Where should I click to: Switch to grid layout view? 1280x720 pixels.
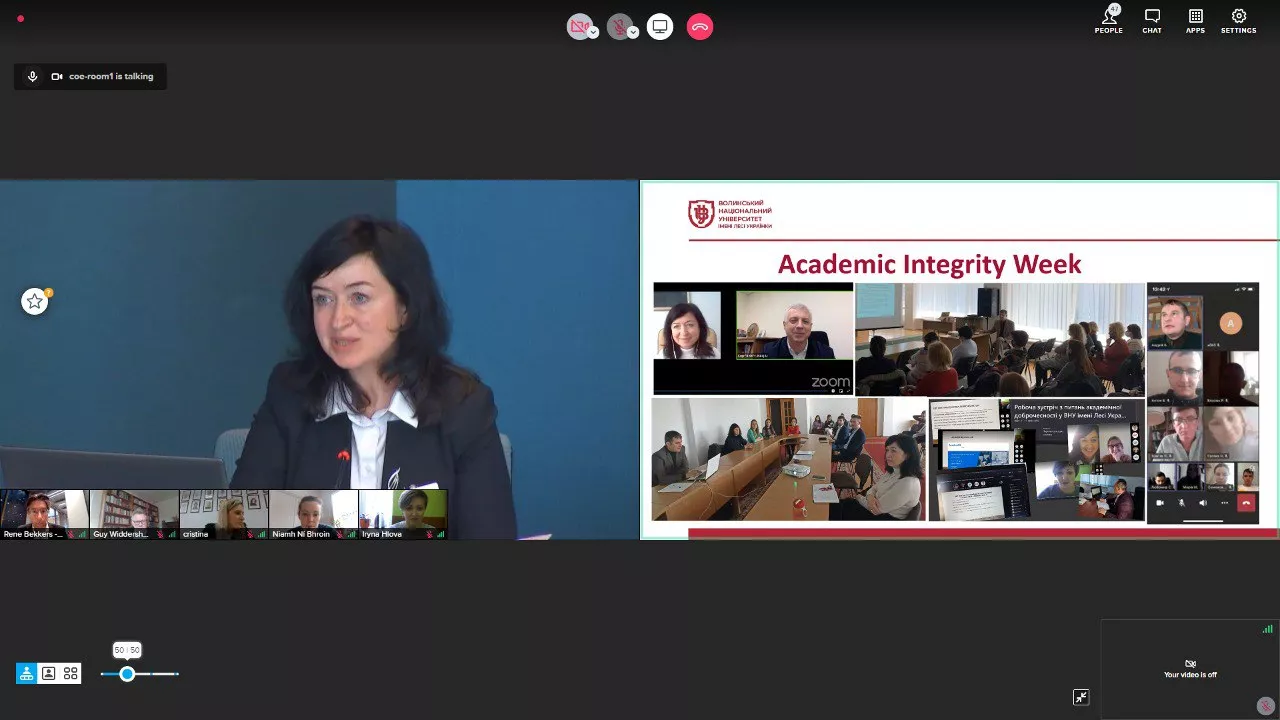click(x=70, y=673)
